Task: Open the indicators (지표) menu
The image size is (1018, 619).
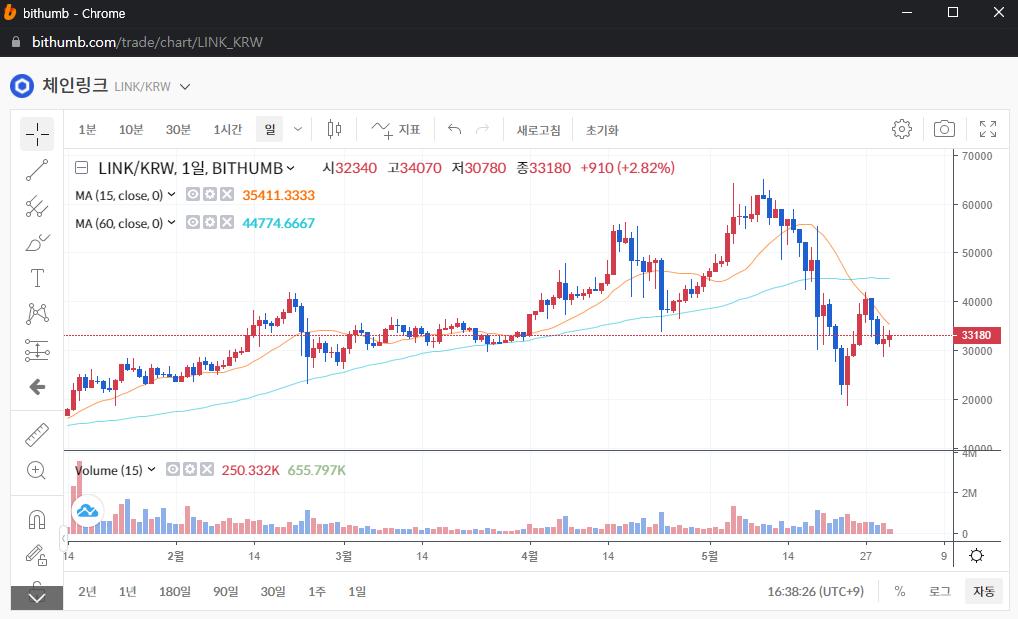Action: tap(396, 130)
